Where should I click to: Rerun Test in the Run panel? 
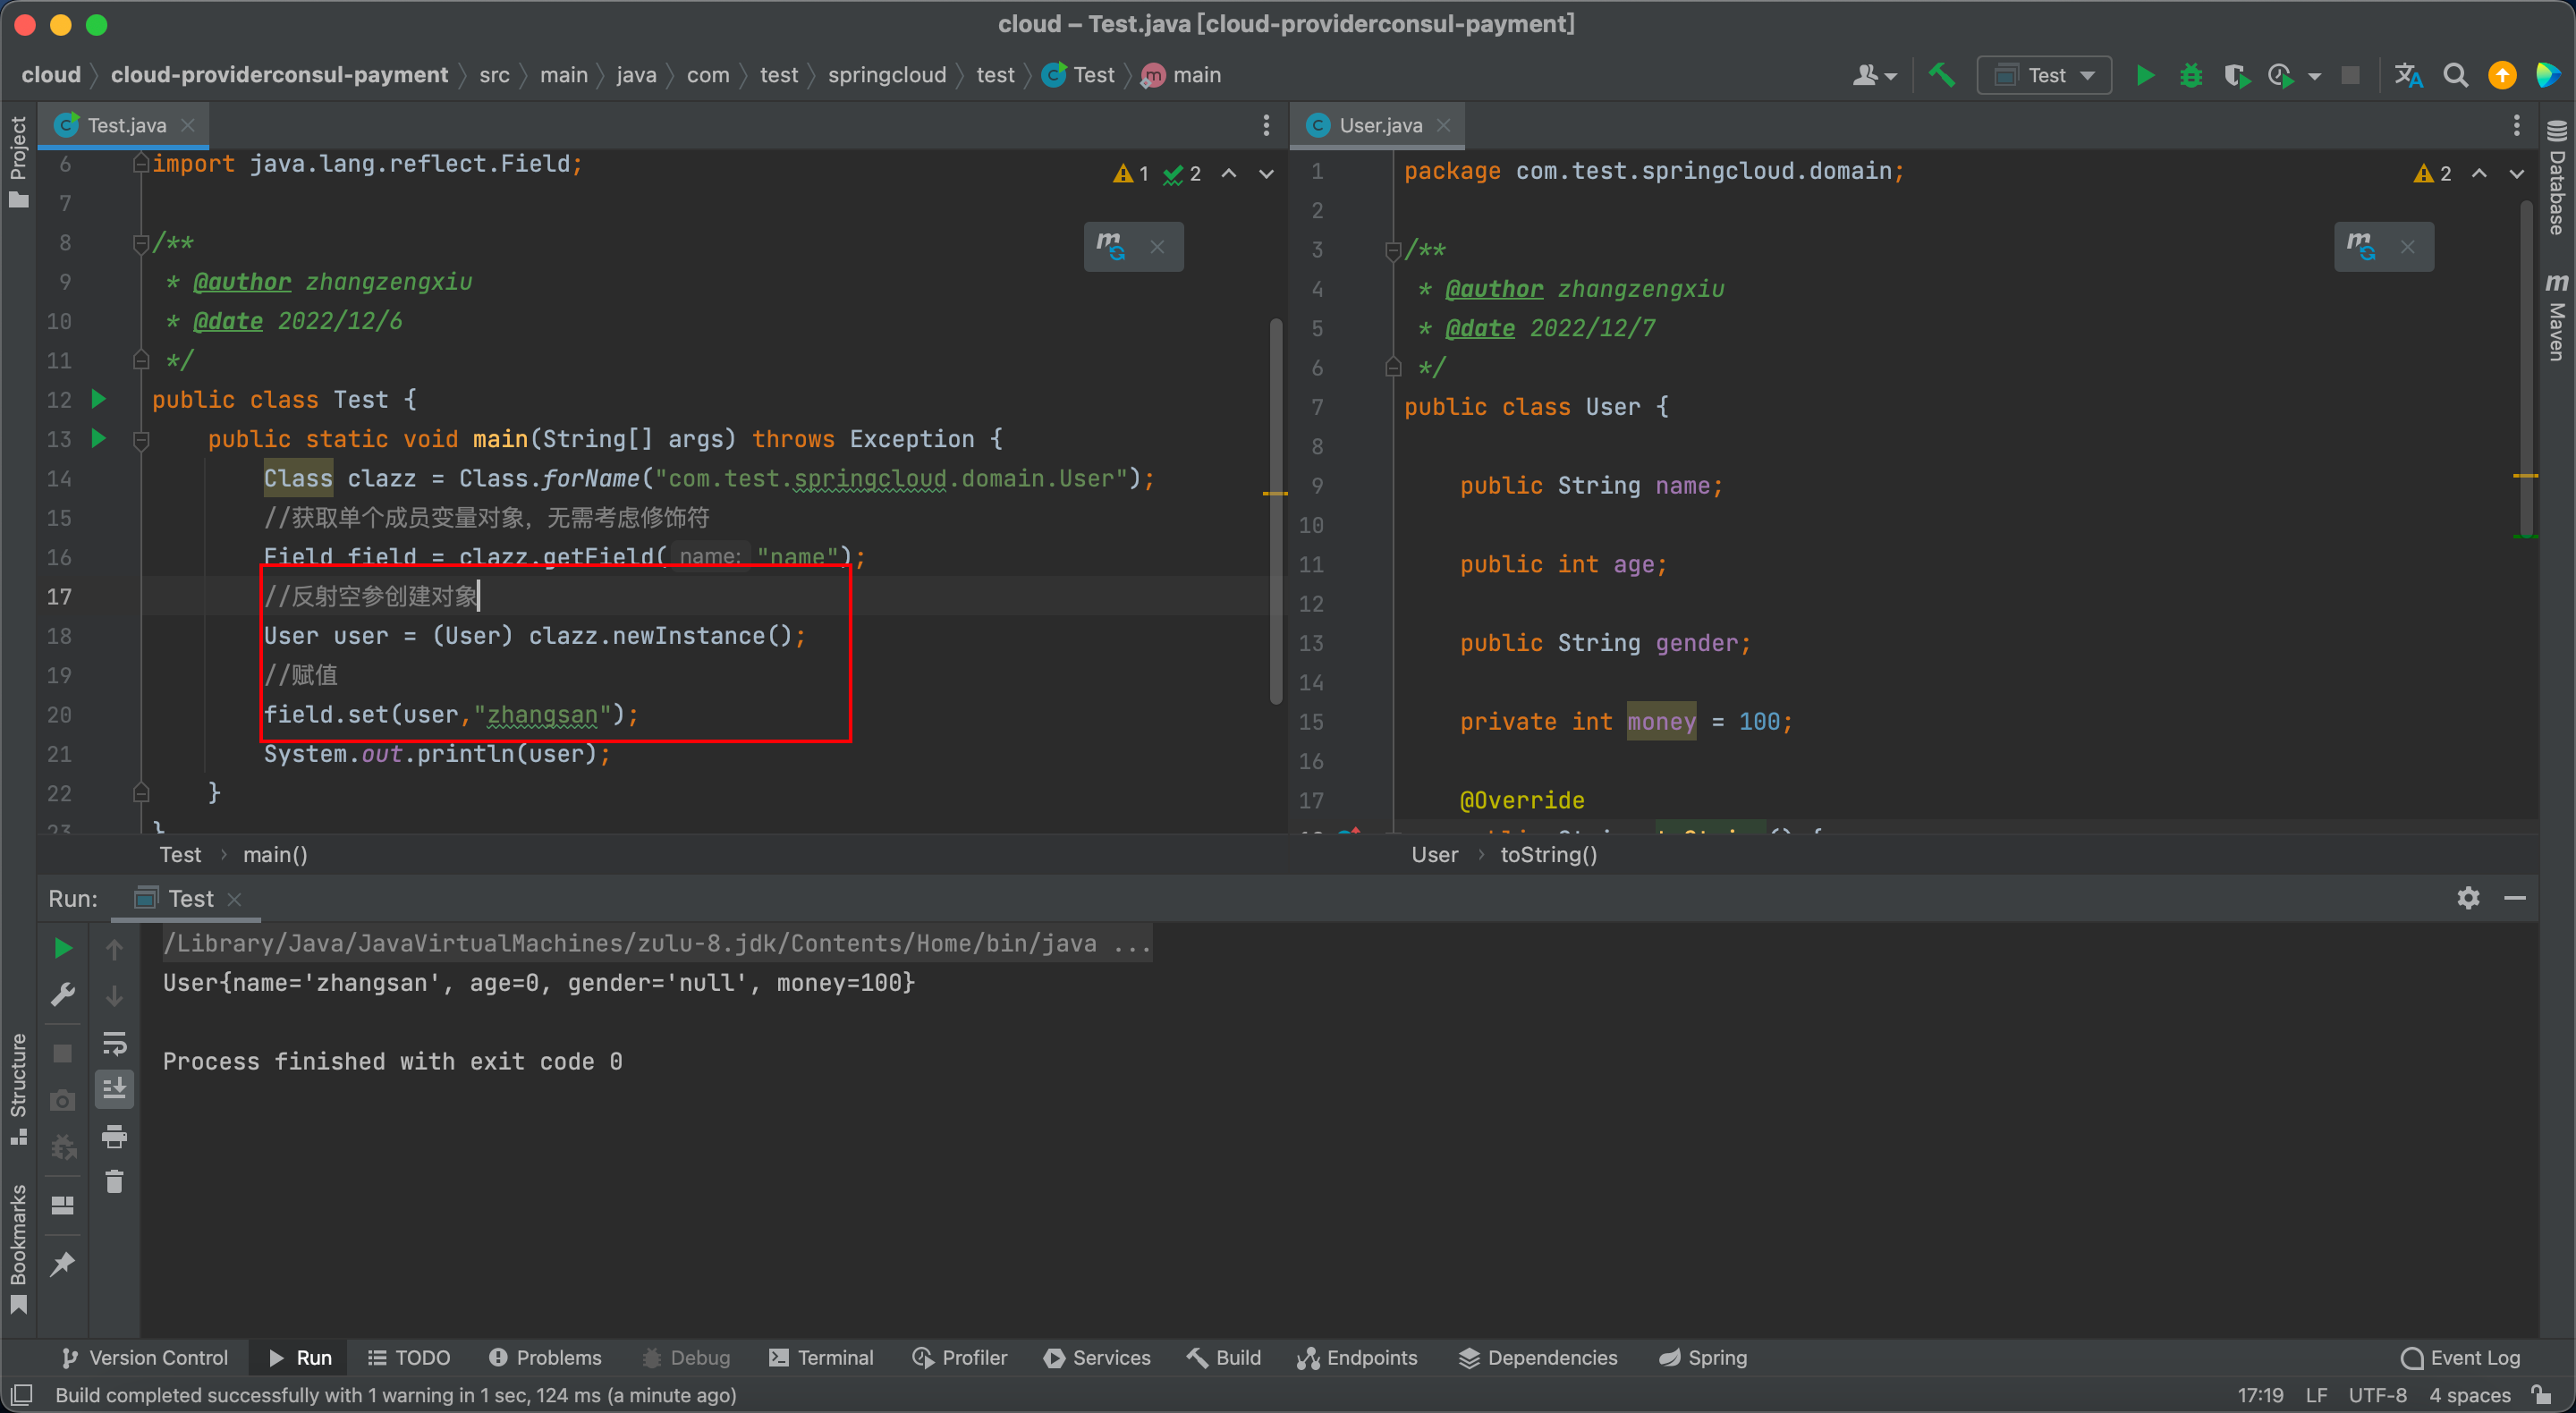[x=63, y=948]
